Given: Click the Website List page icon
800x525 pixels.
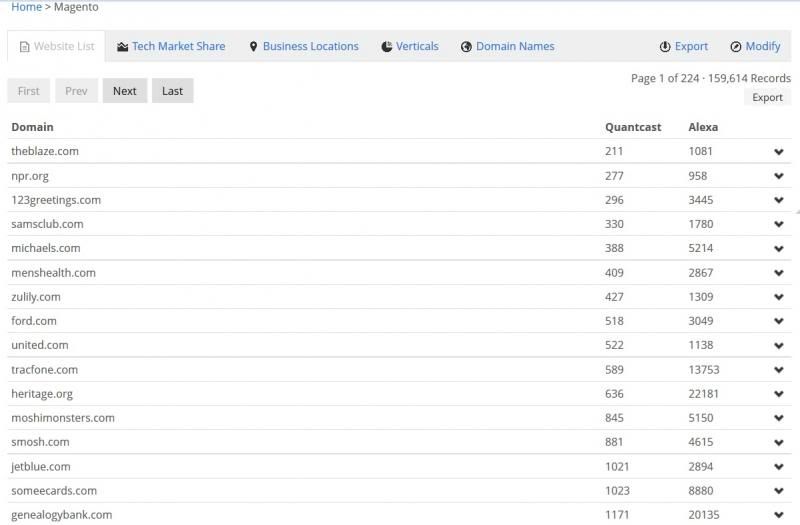Looking at the screenshot, I should 24,47.
